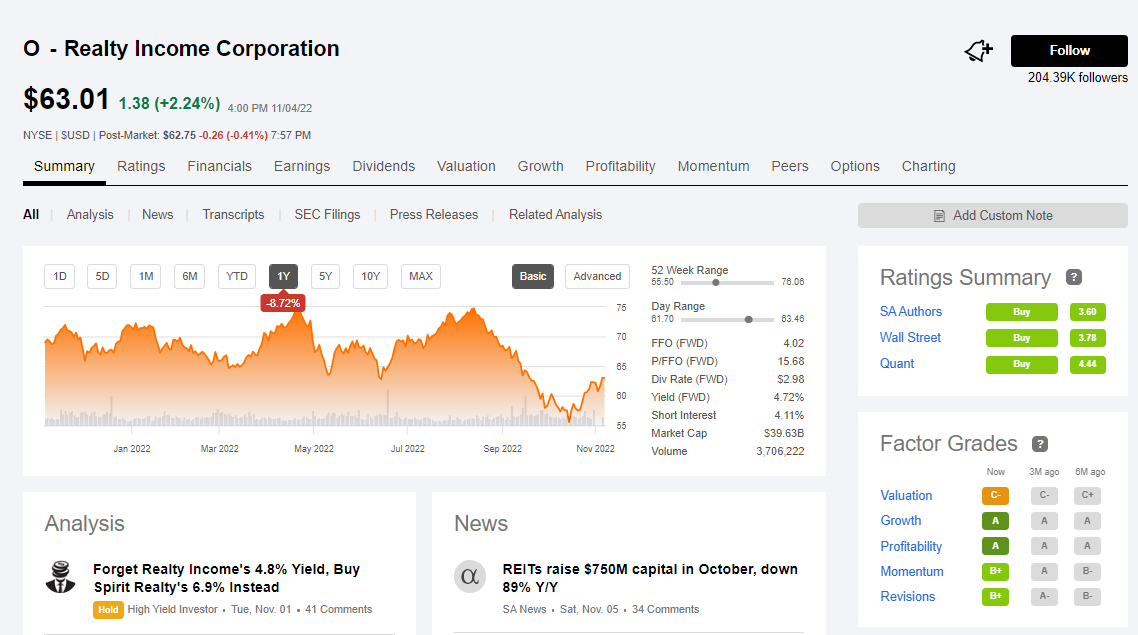
Task: Switch to the Earnings tab
Action: click(x=302, y=166)
